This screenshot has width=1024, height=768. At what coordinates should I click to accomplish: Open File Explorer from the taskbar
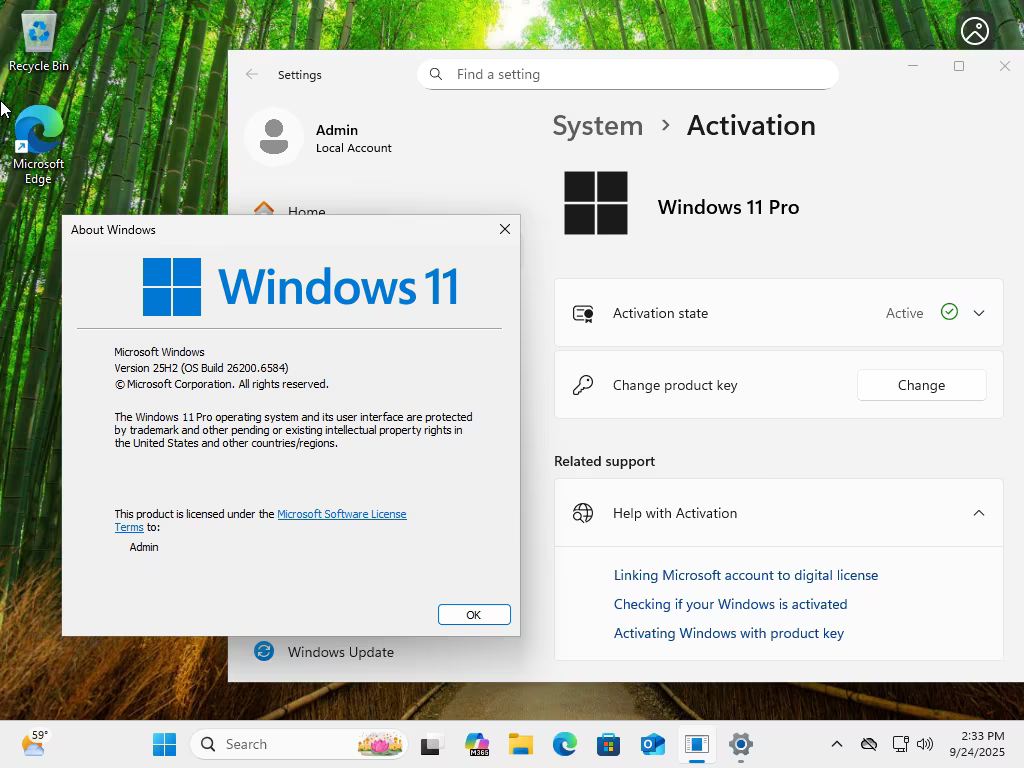pos(520,744)
